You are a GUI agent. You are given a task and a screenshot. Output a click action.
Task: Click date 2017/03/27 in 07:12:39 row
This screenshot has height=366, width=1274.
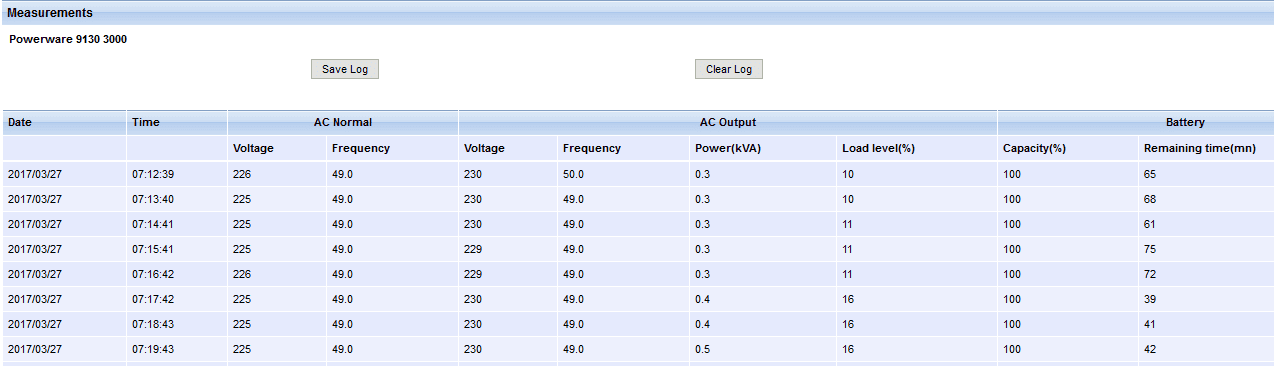[34, 174]
